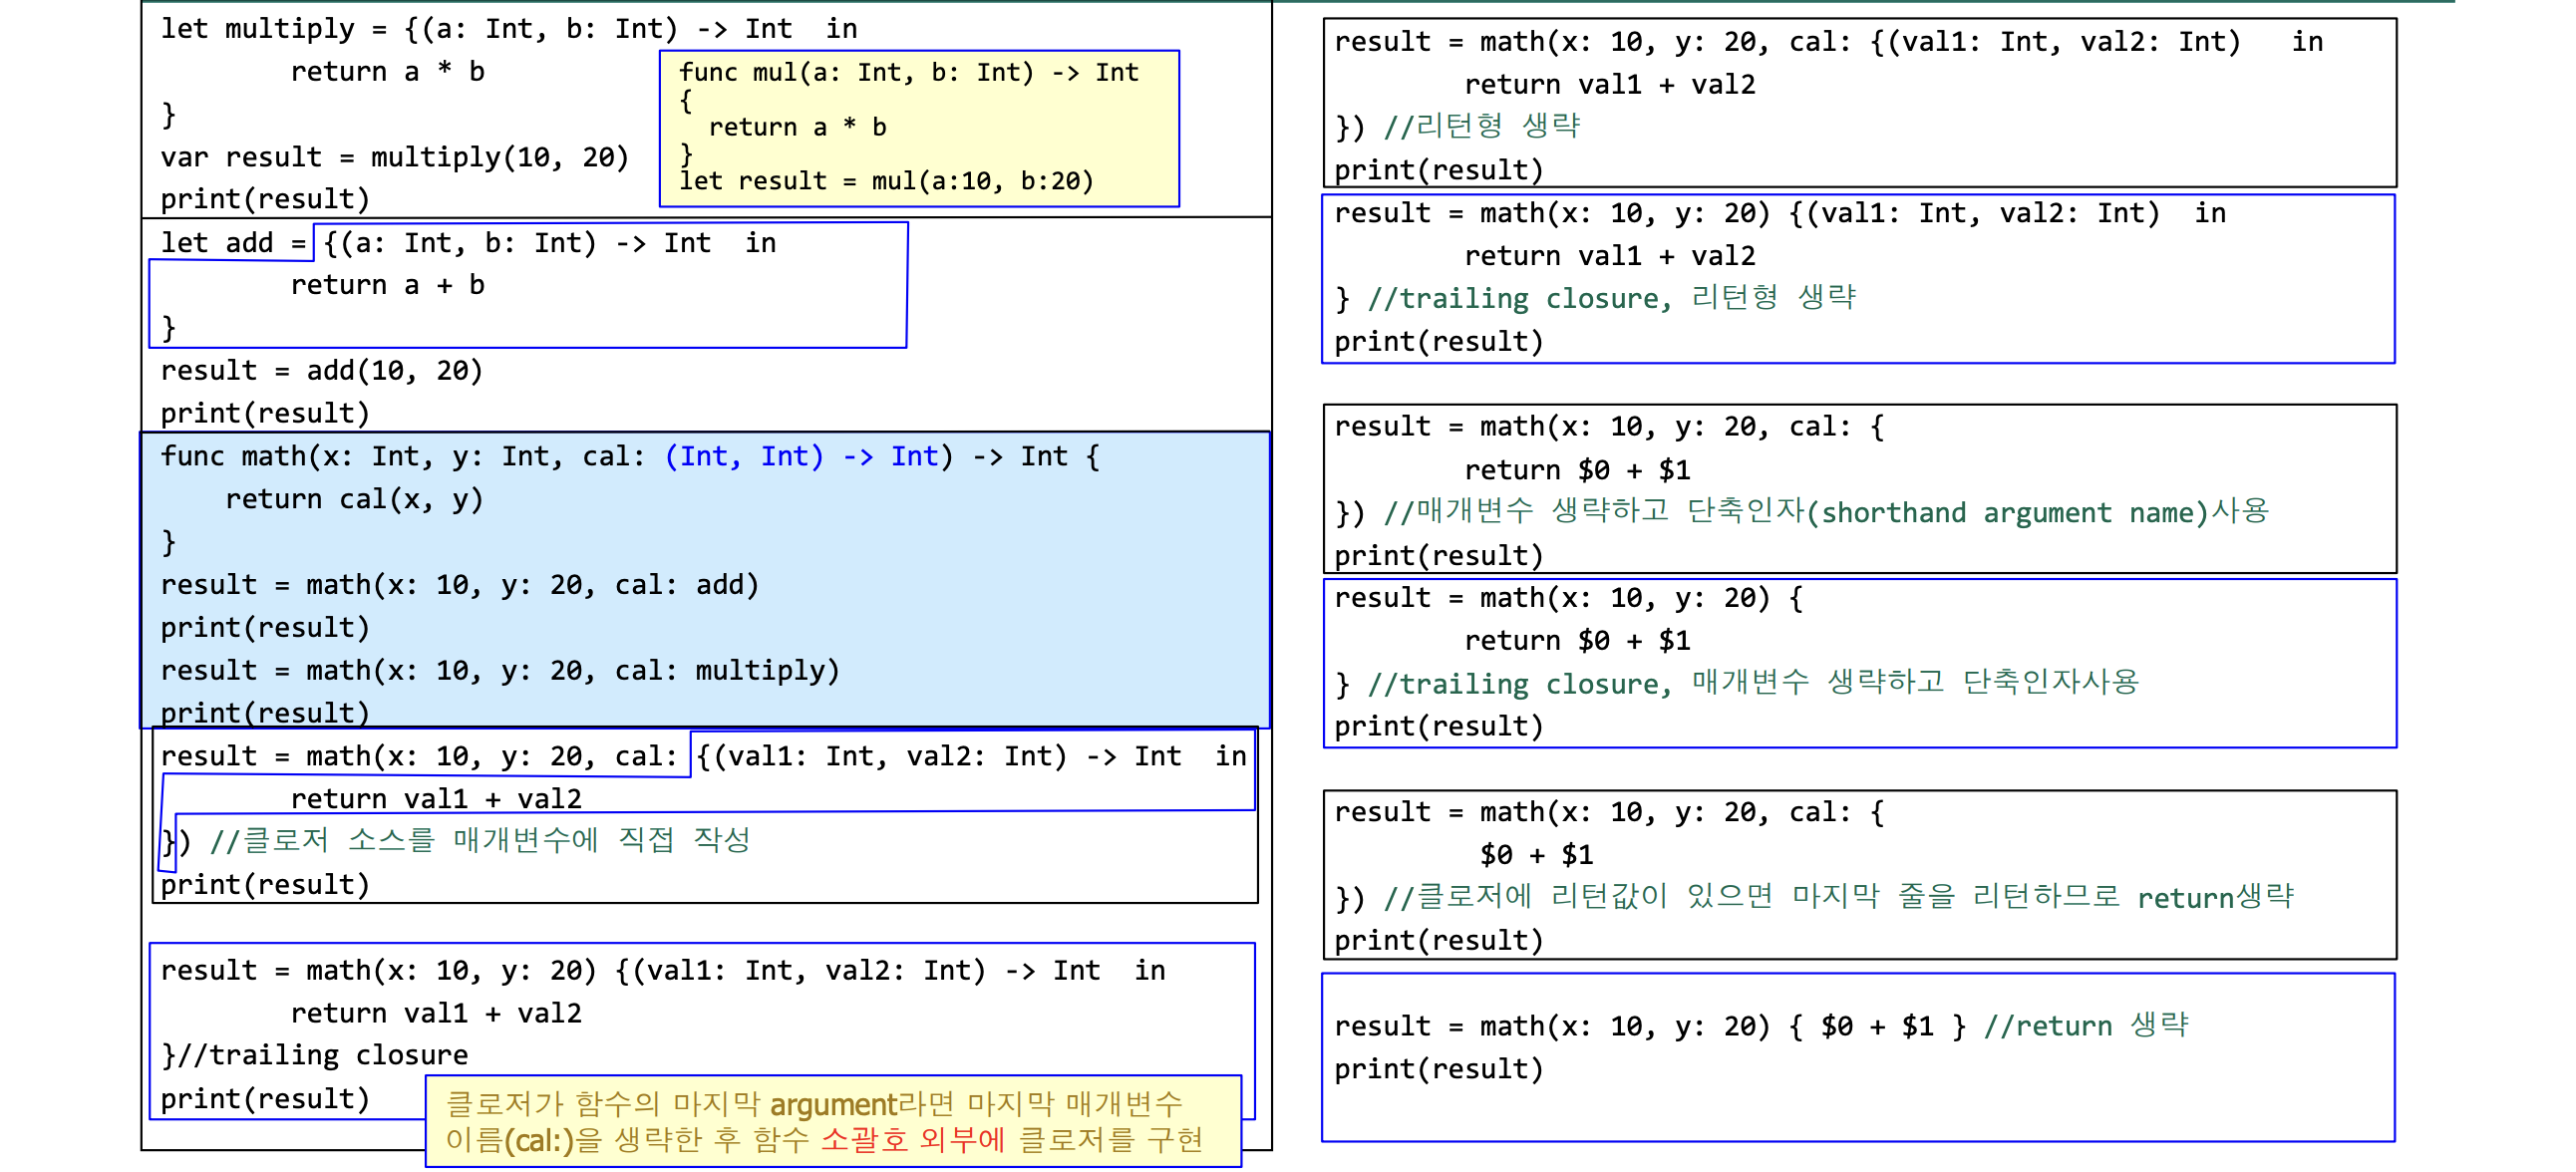Click 'return a + b' in add closure
The height and width of the screenshot is (1172, 2576).
click(387, 286)
